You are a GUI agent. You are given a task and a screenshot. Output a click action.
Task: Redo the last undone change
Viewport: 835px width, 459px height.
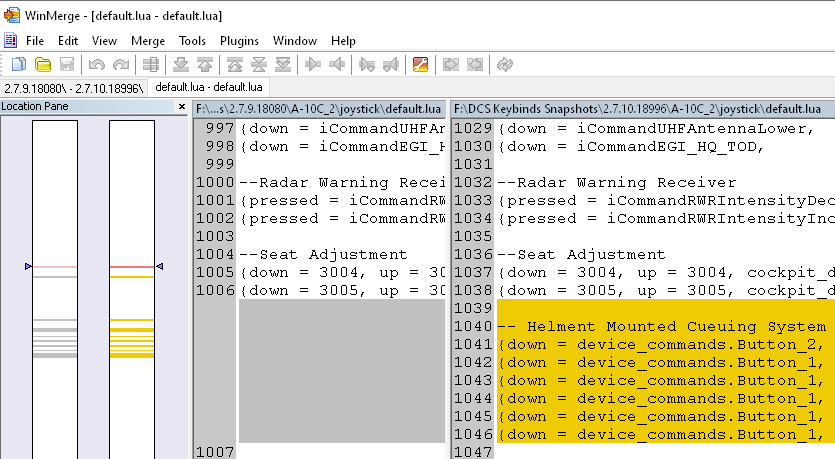click(121, 65)
